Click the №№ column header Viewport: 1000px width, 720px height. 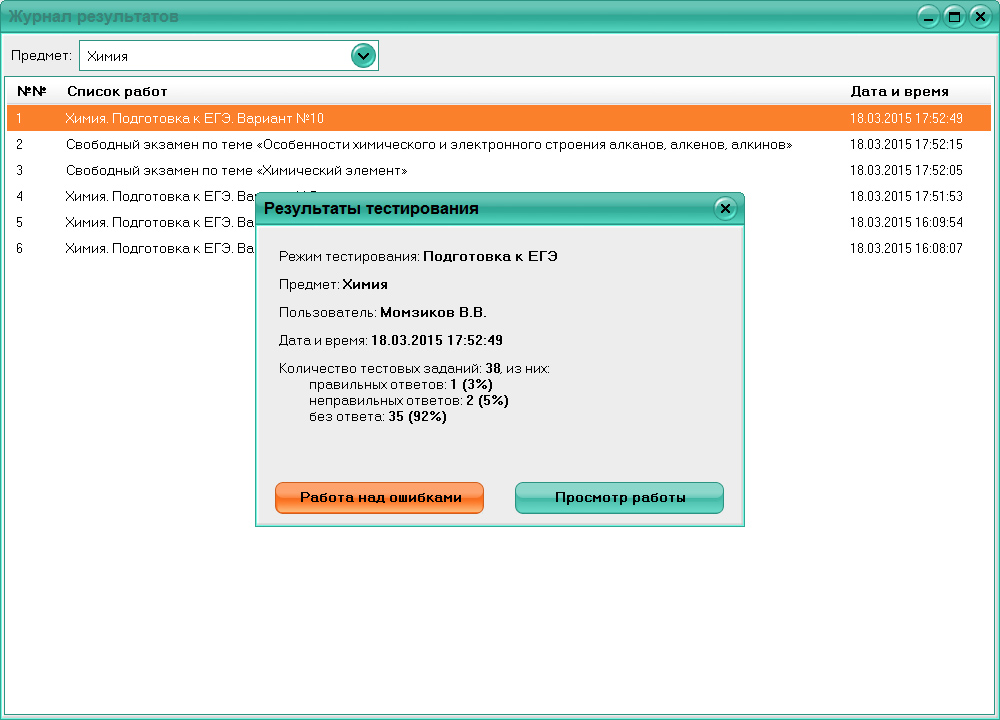[30, 91]
